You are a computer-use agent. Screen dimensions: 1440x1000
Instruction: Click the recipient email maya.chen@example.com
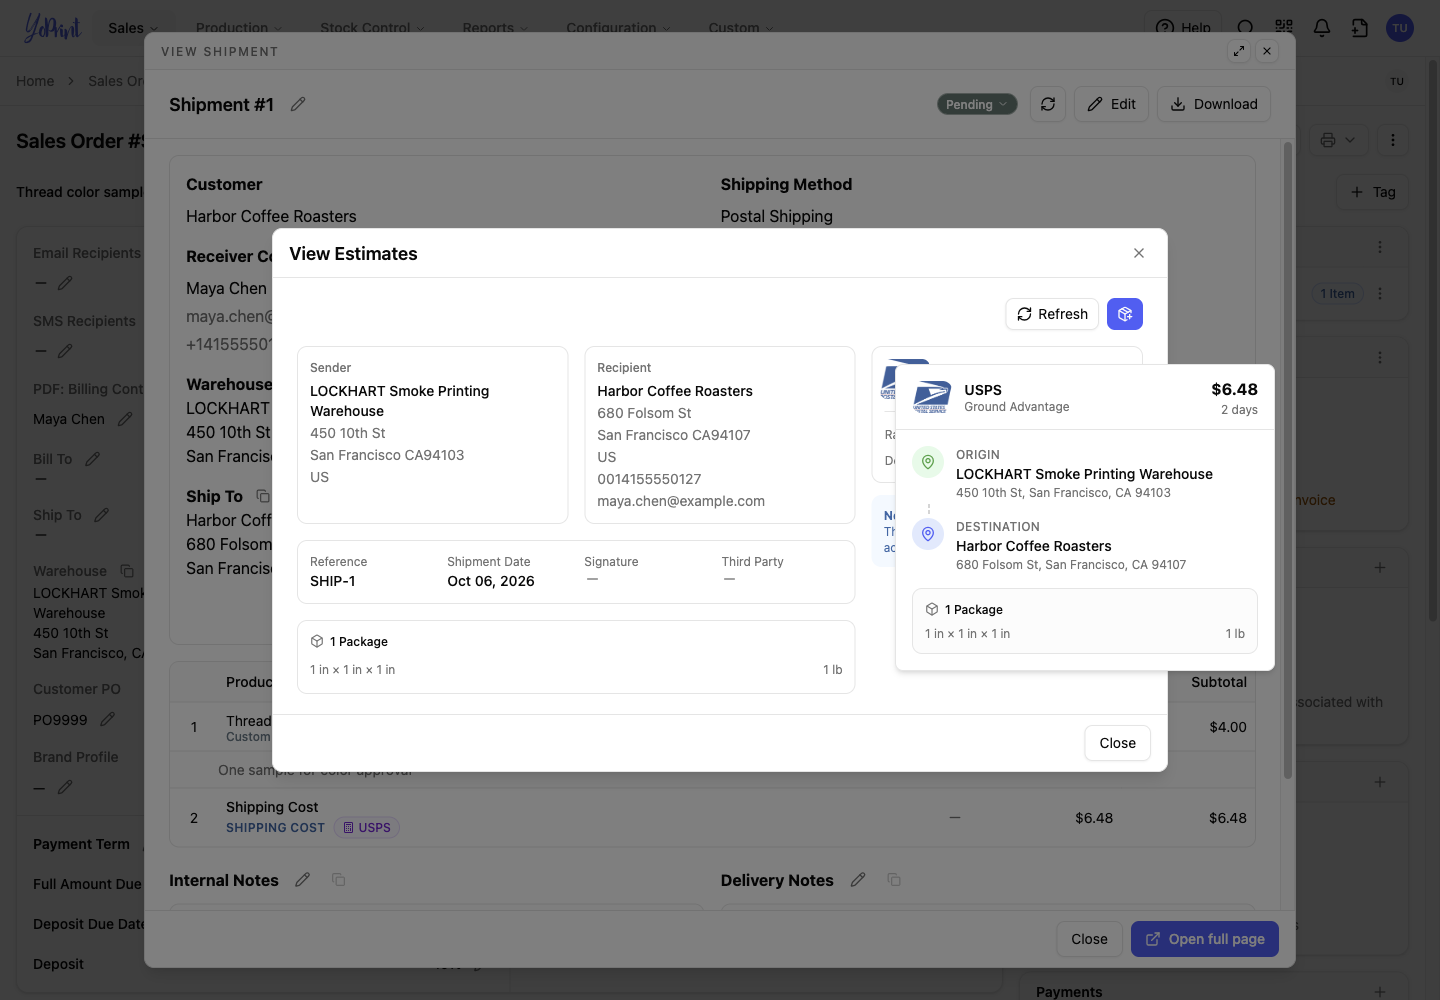coord(681,501)
